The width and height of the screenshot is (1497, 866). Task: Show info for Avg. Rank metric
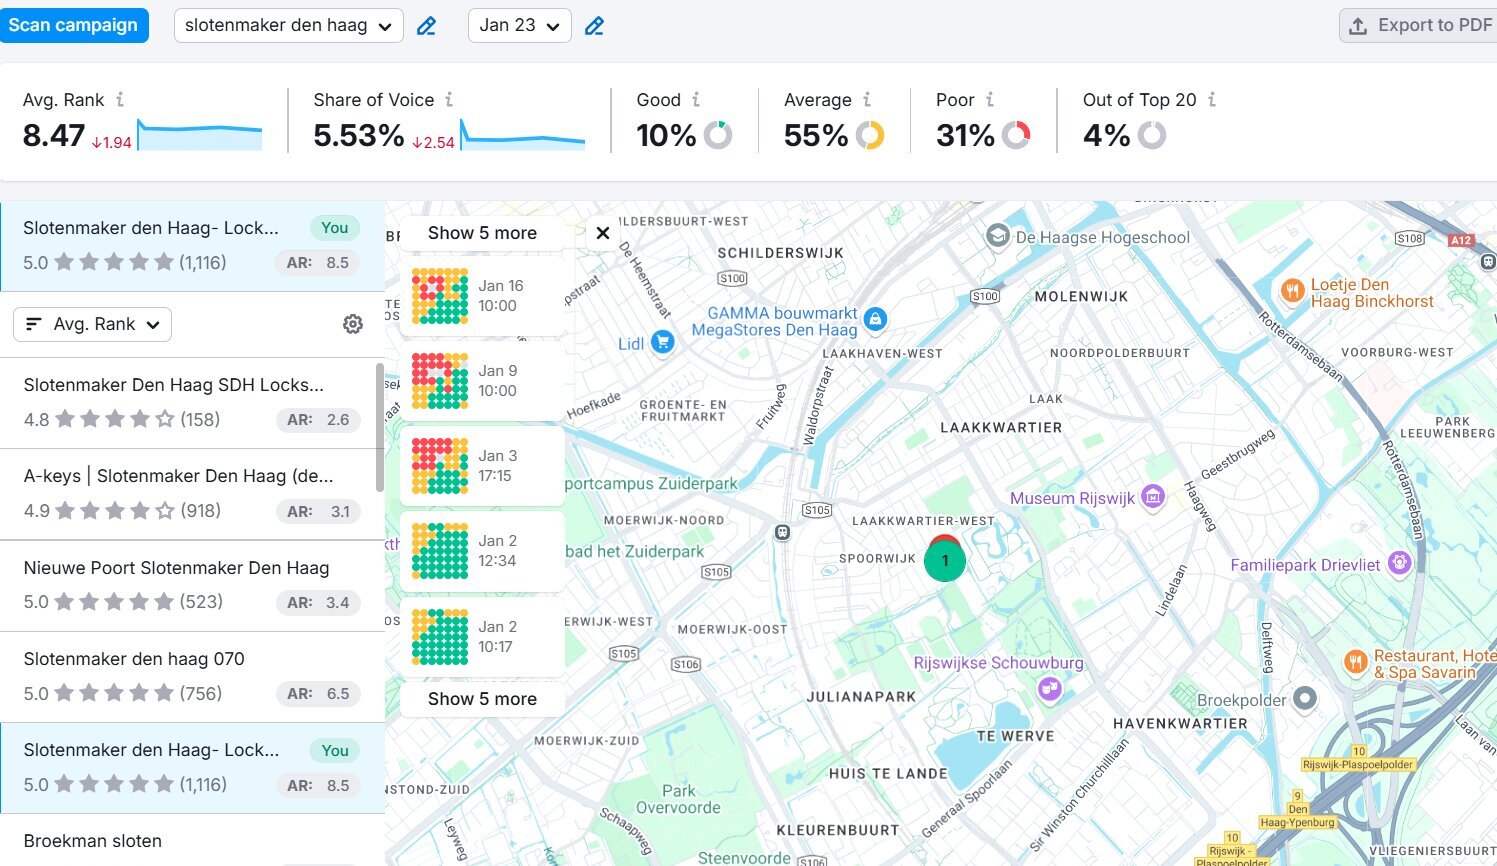pyautogui.click(x=120, y=99)
